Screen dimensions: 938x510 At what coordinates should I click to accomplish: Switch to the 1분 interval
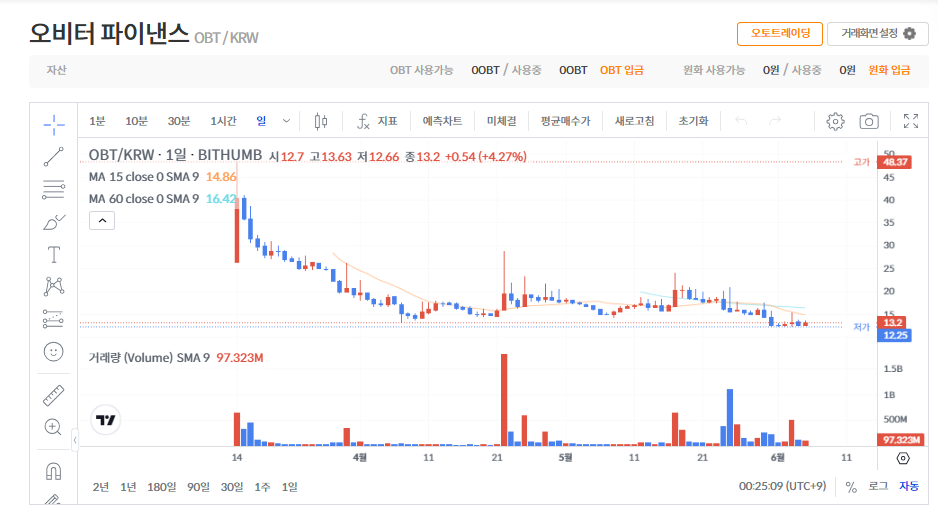[x=97, y=121]
